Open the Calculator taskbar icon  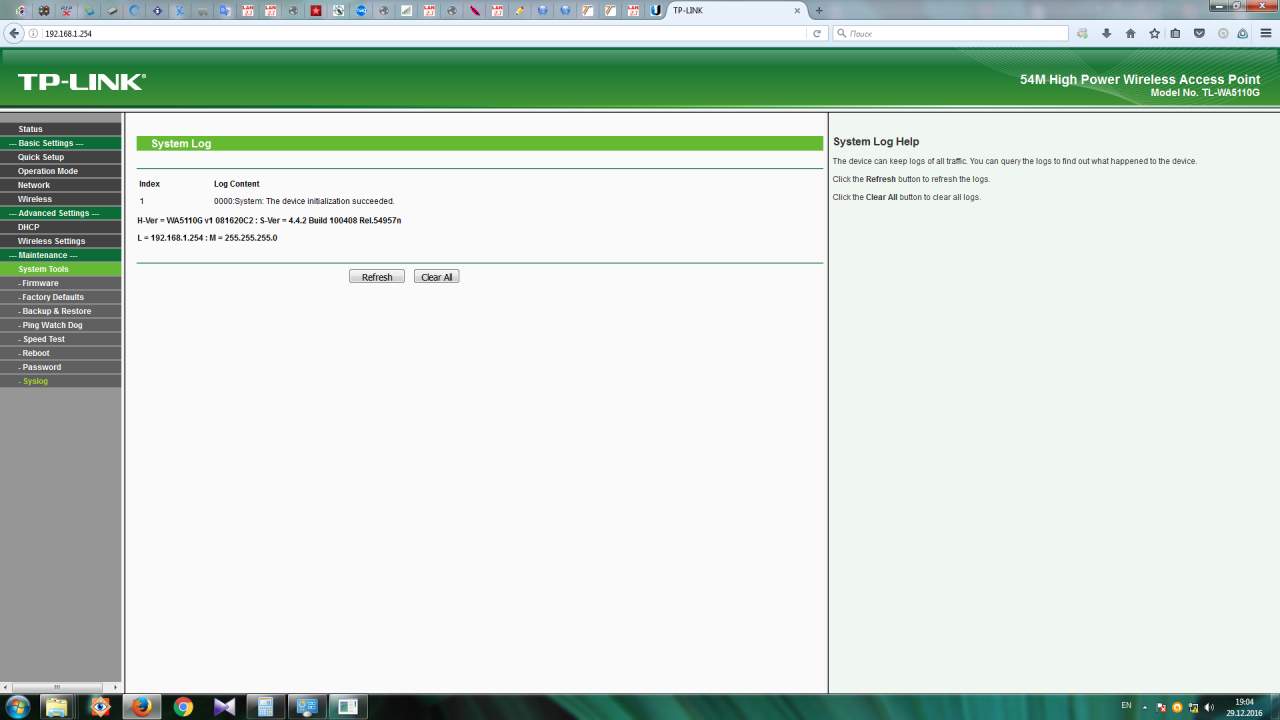tap(265, 707)
